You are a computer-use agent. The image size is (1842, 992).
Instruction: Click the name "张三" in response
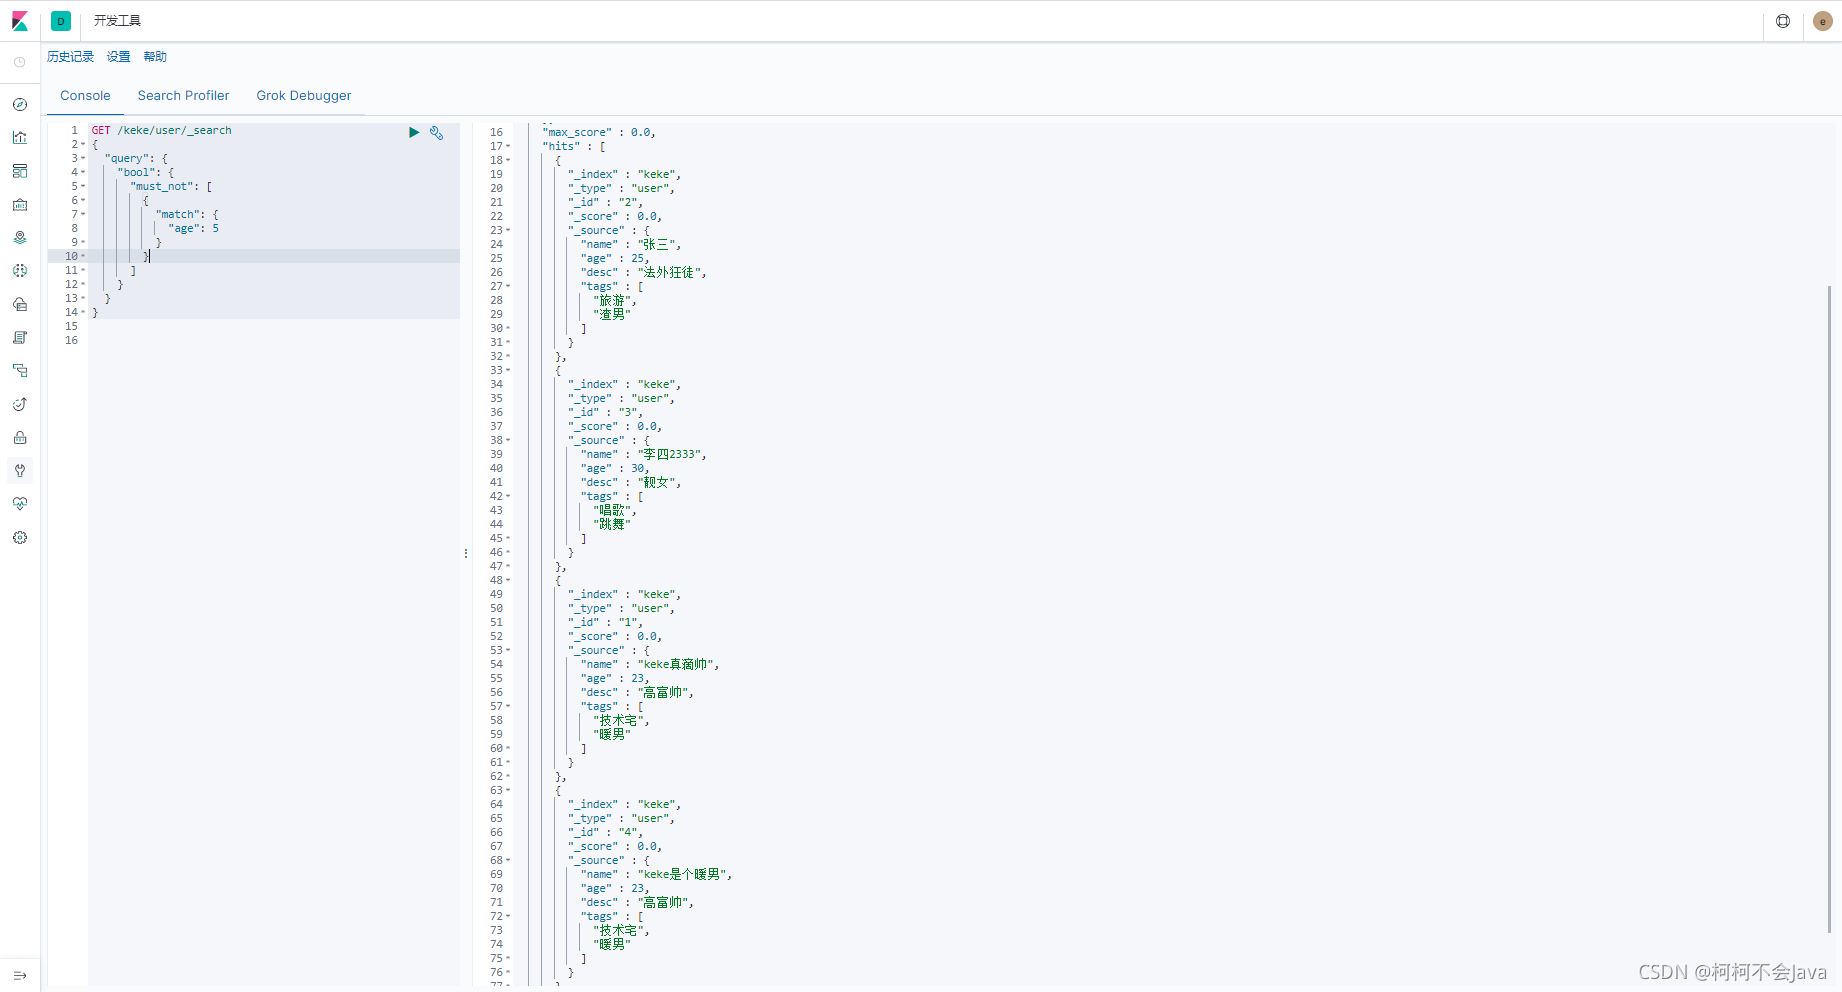point(659,245)
